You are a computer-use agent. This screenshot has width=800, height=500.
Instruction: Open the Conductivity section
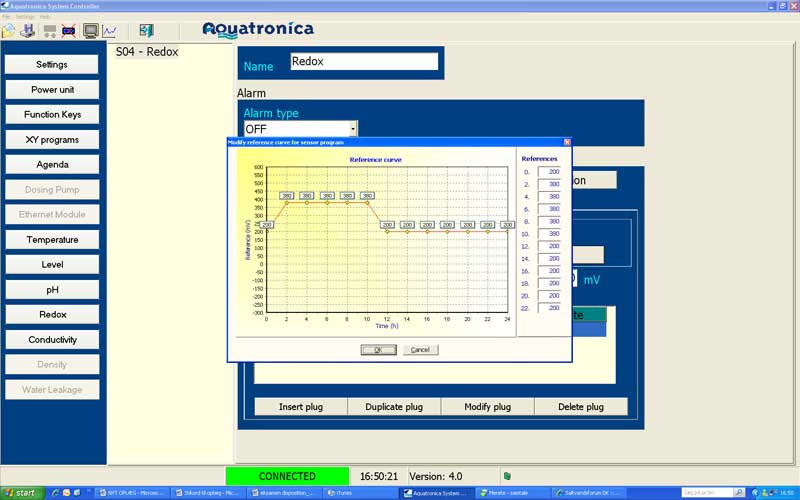(52, 339)
